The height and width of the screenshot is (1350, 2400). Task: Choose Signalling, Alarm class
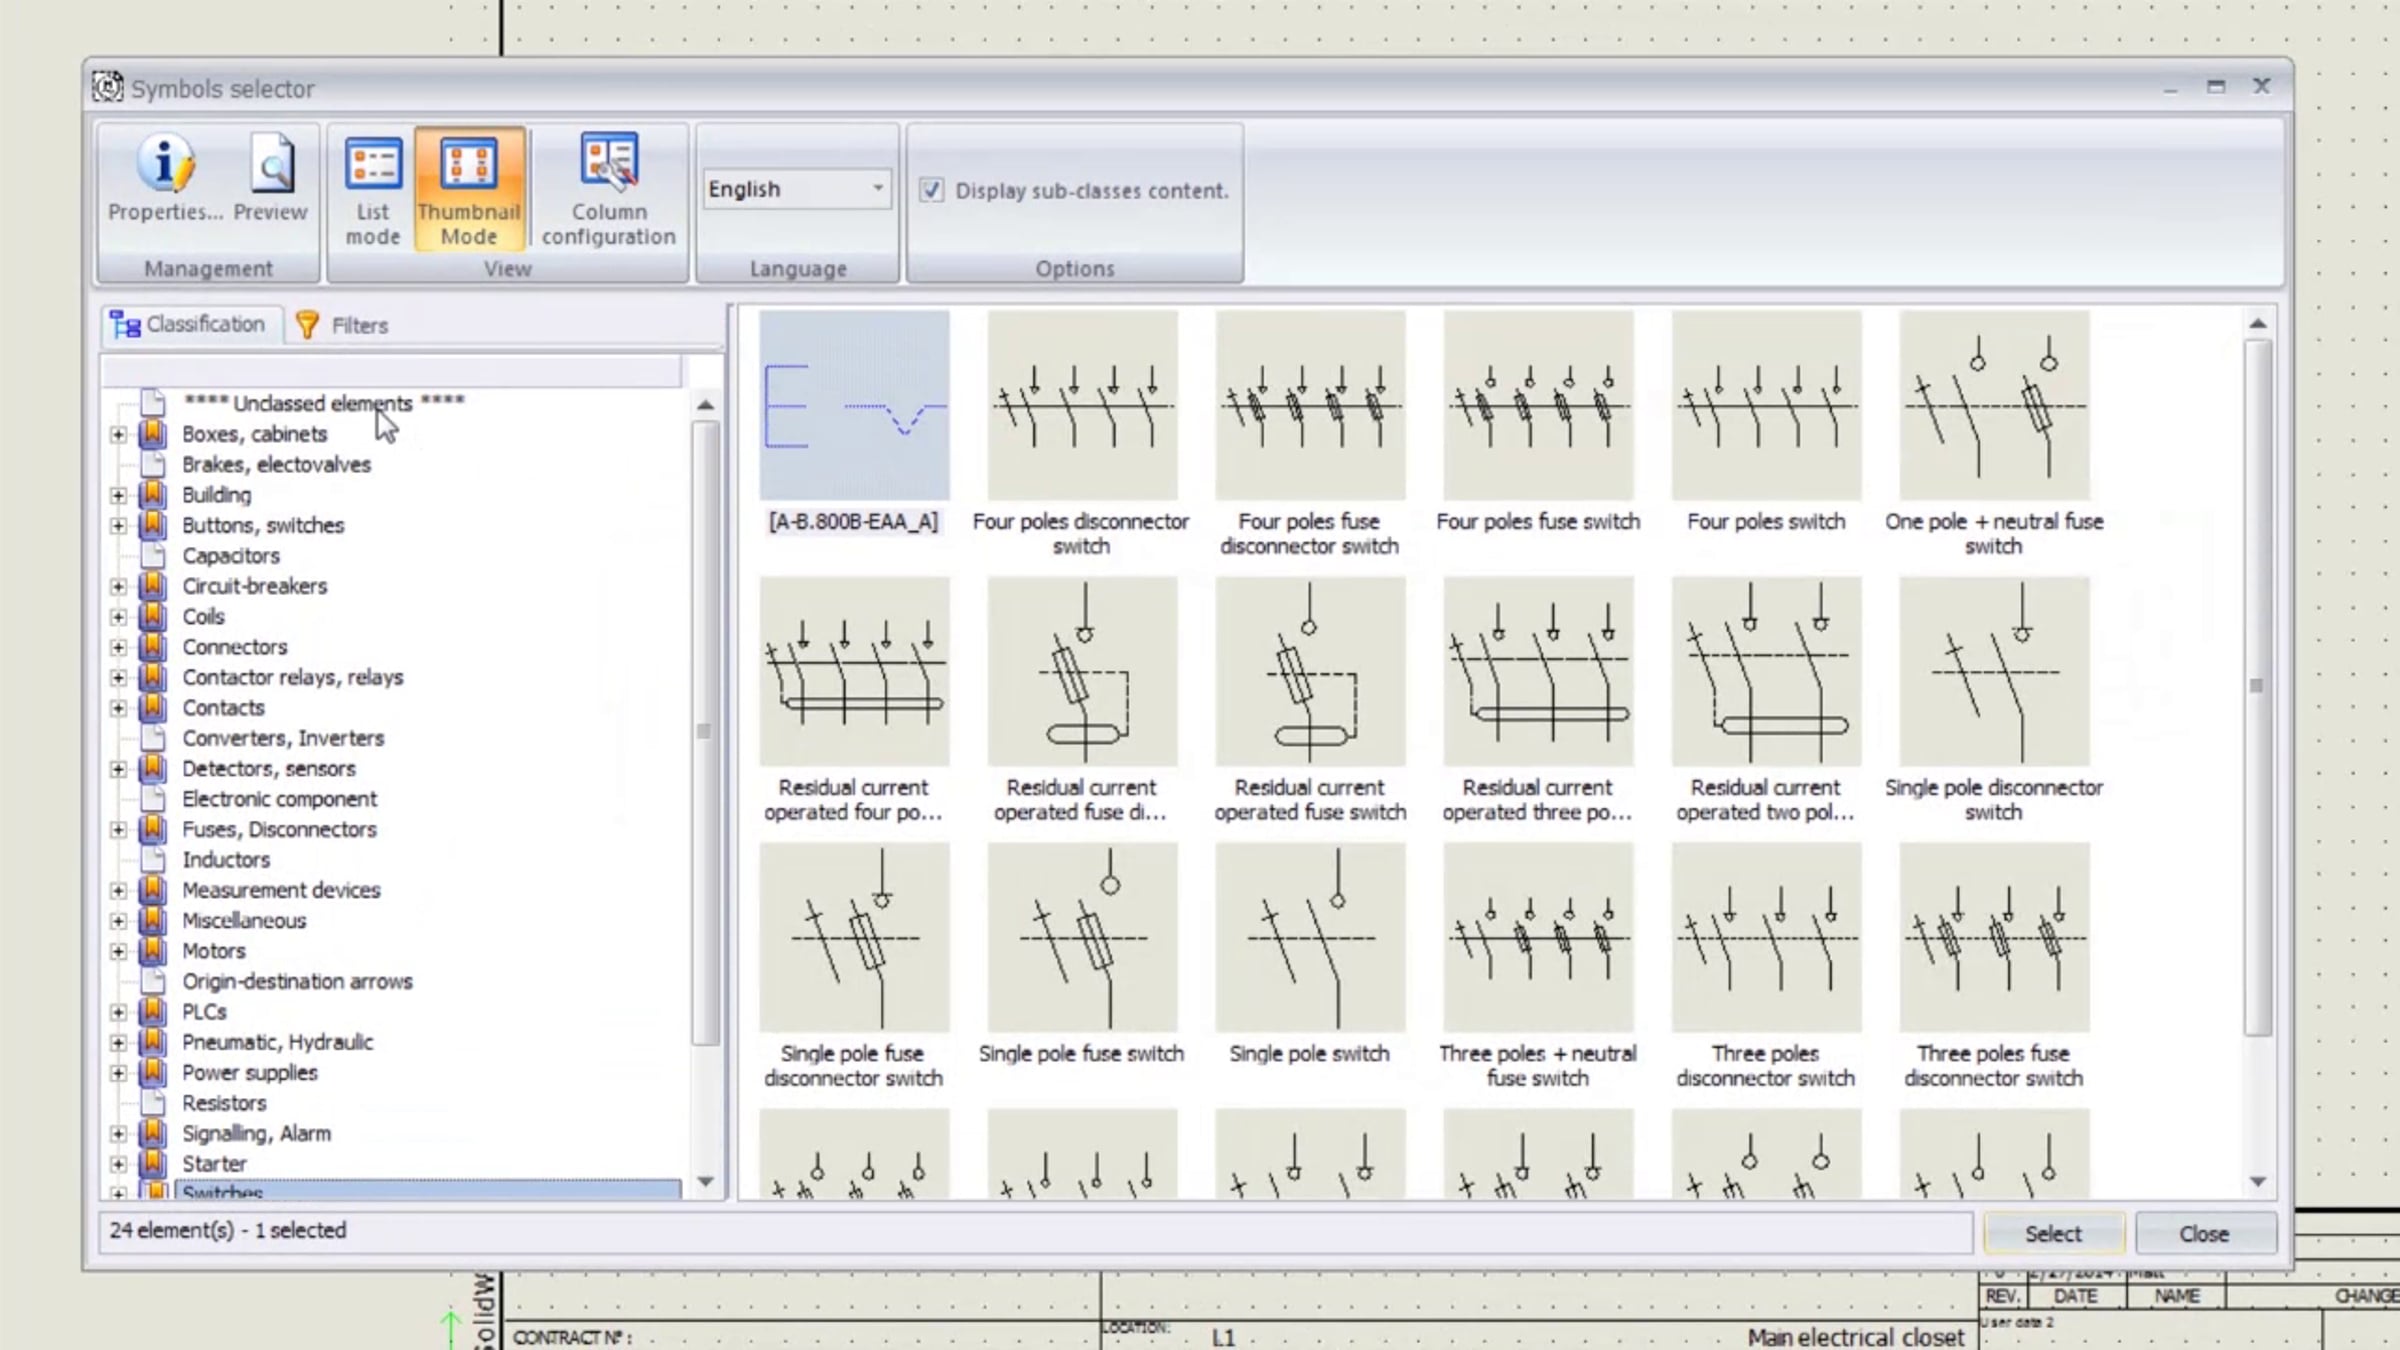256,1133
